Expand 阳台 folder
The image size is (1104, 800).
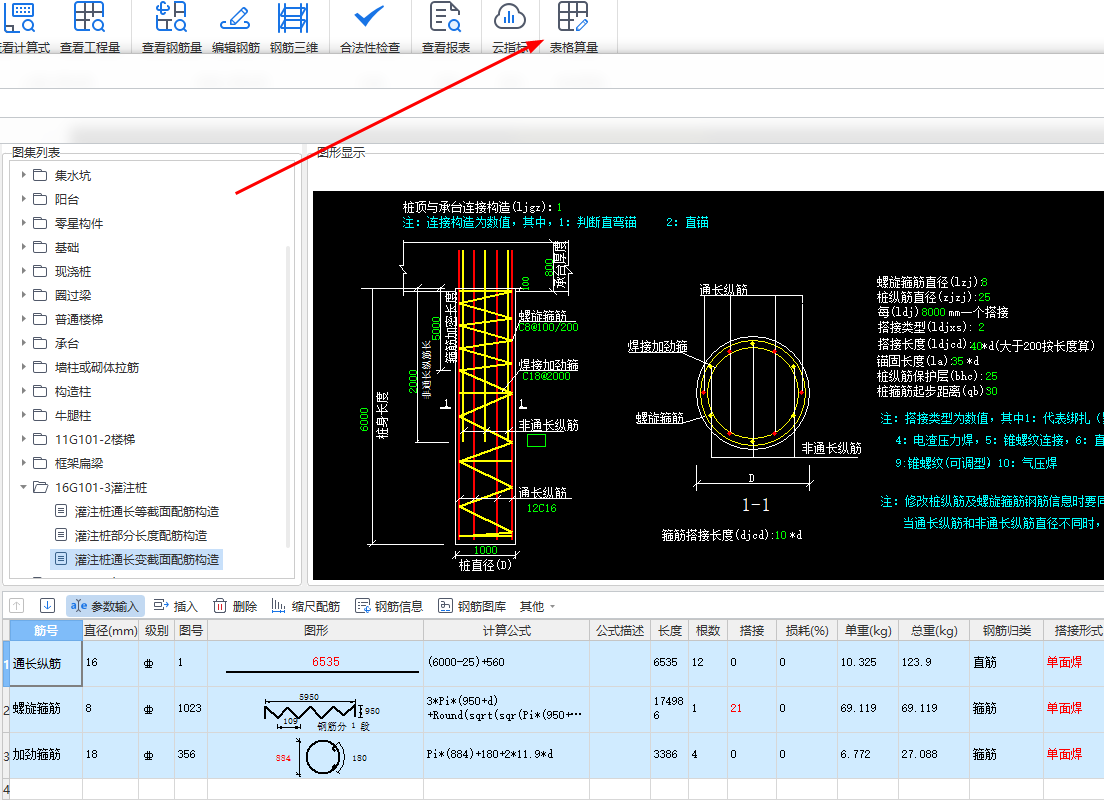(x=23, y=199)
